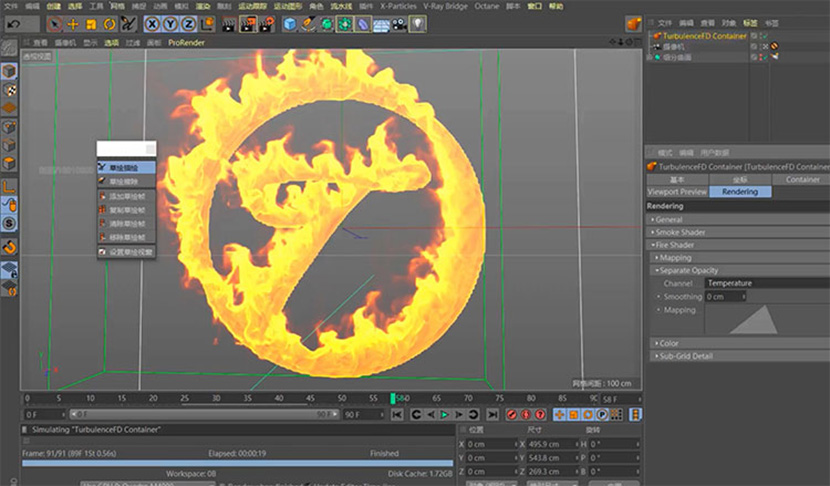Image resolution: width=830 pixels, height=486 pixels.
Task: Open the X-Particles menu
Action: click(398, 6)
